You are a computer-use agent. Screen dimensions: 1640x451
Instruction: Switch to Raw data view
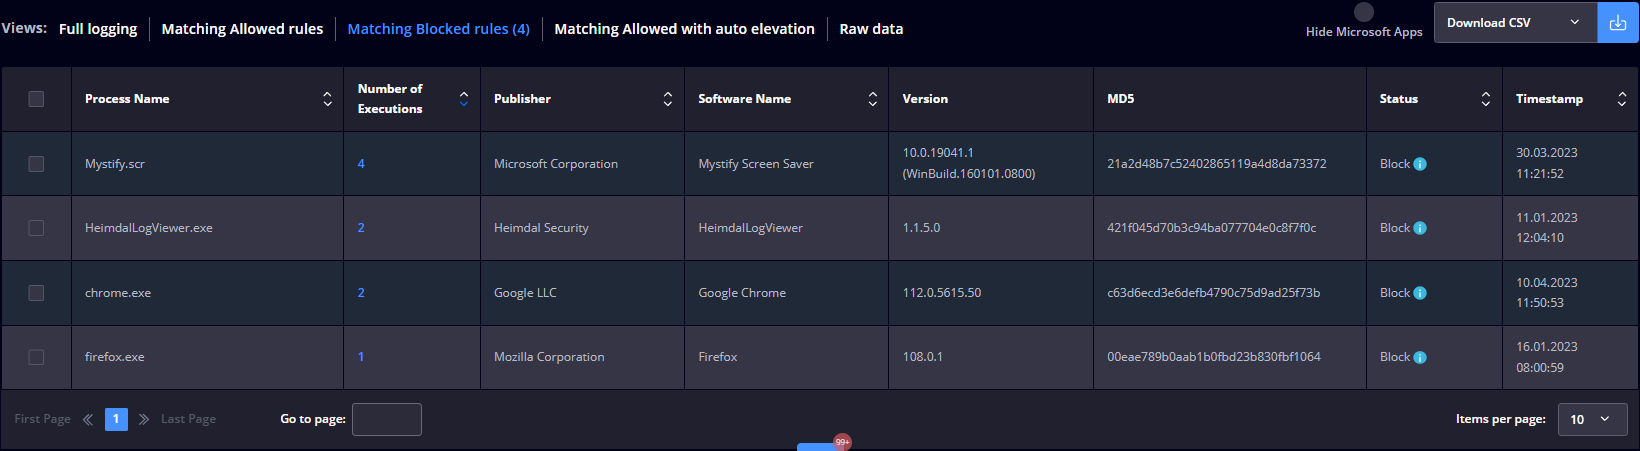[871, 29]
